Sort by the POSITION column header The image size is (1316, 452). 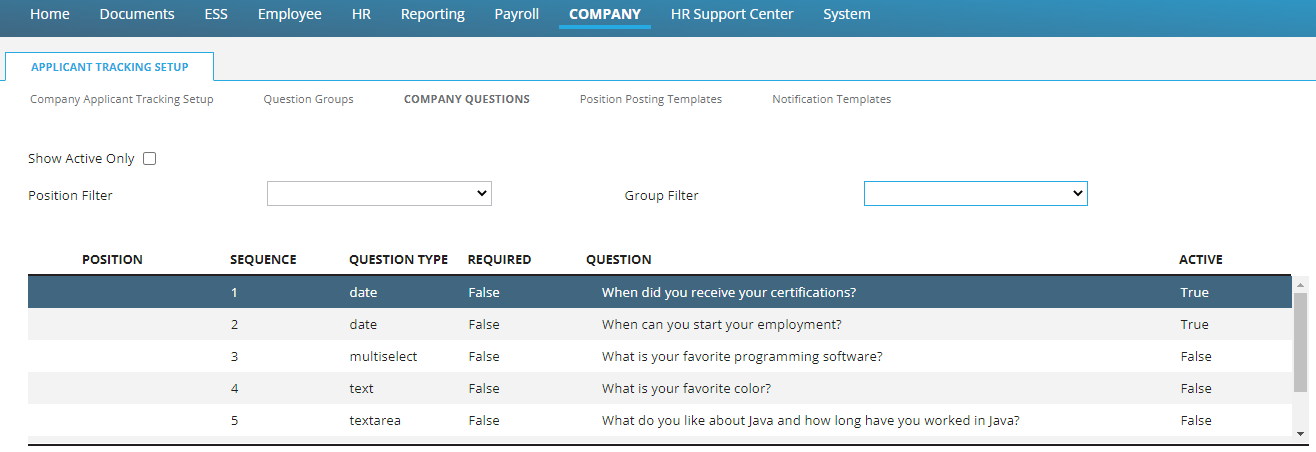112,259
